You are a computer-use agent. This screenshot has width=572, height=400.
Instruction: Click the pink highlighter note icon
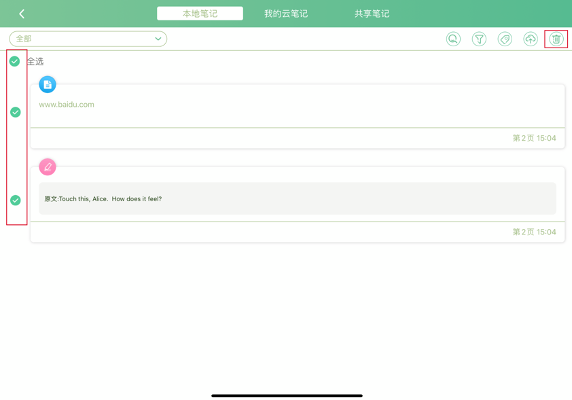click(47, 167)
